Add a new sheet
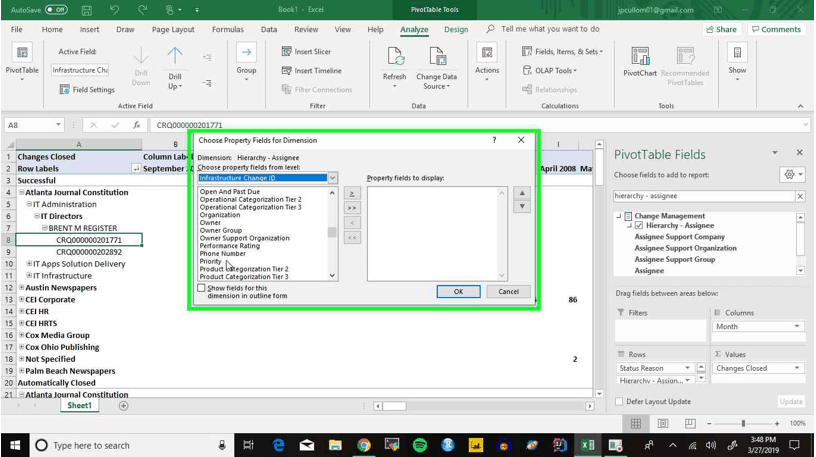This screenshot has height=457, width=816. pos(123,405)
